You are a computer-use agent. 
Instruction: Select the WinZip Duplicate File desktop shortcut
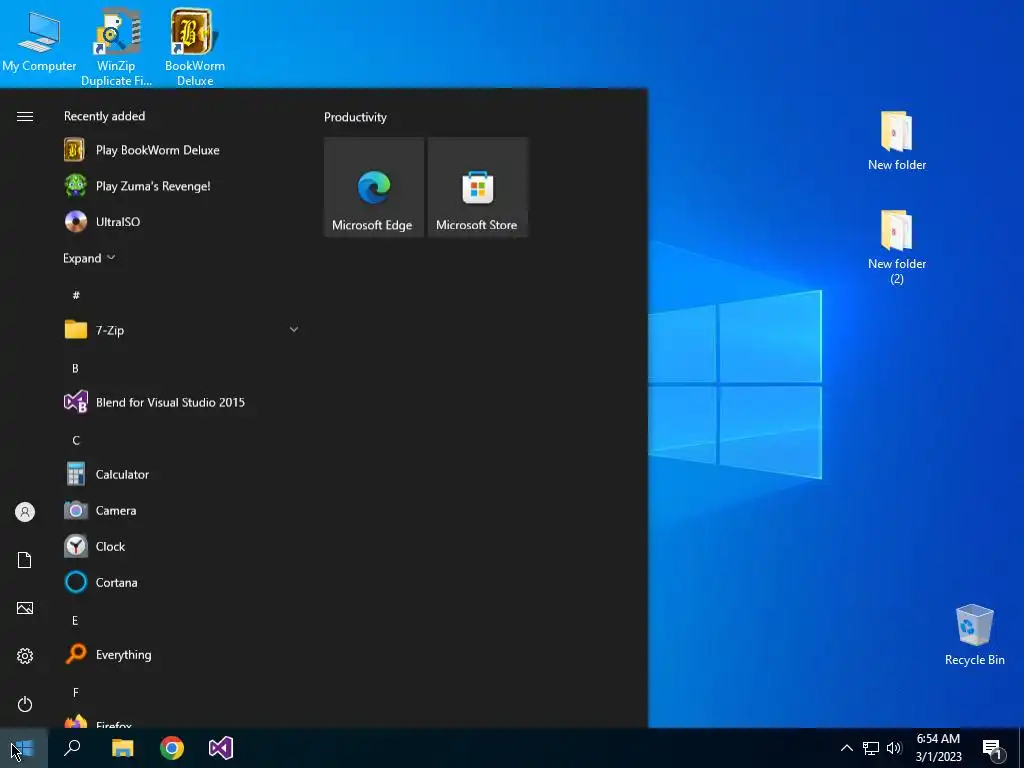coord(116,47)
